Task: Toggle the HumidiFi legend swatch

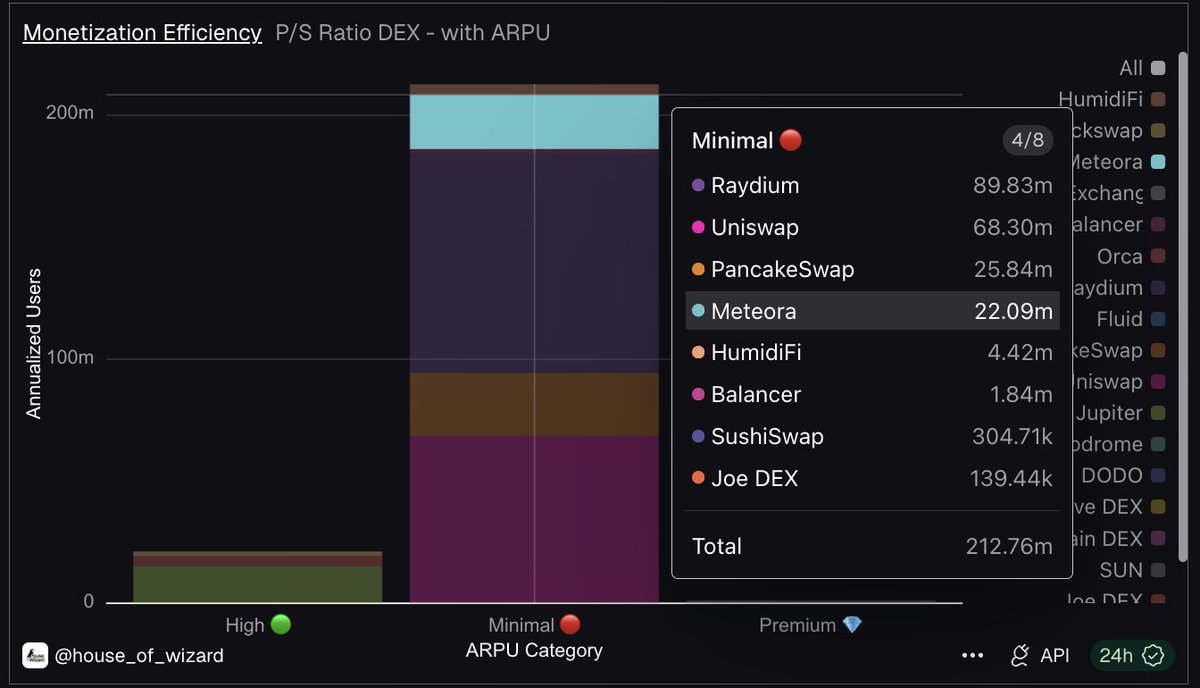Action: [x=1158, y=99]
